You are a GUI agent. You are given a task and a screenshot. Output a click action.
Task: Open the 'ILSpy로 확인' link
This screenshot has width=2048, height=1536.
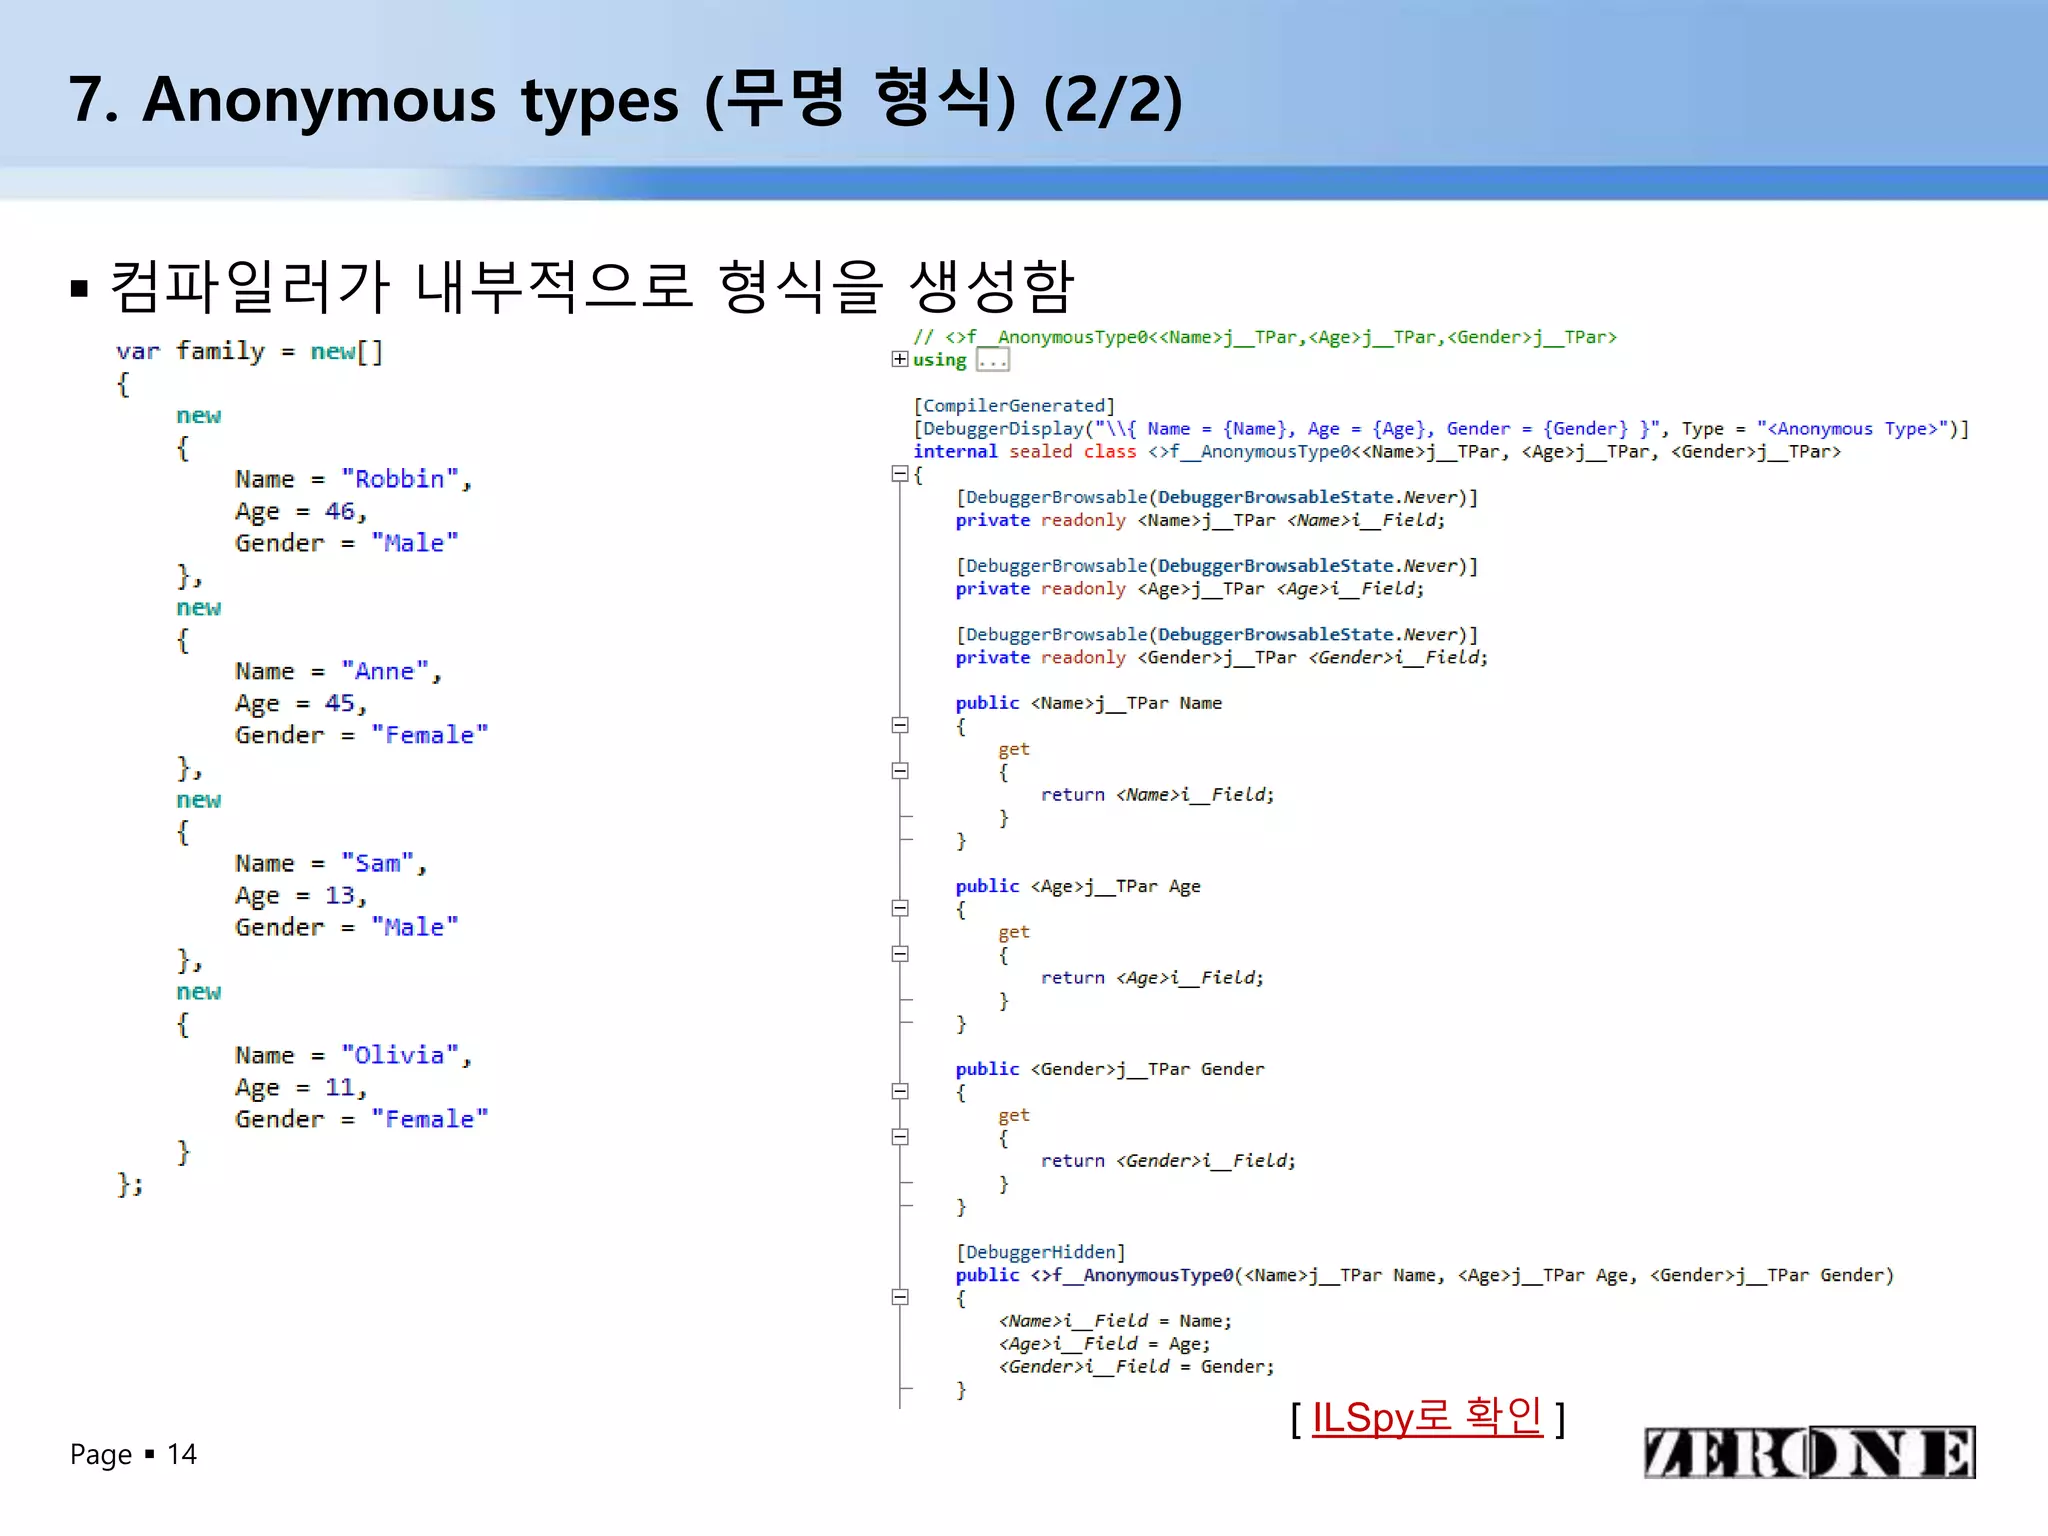1427,1417
